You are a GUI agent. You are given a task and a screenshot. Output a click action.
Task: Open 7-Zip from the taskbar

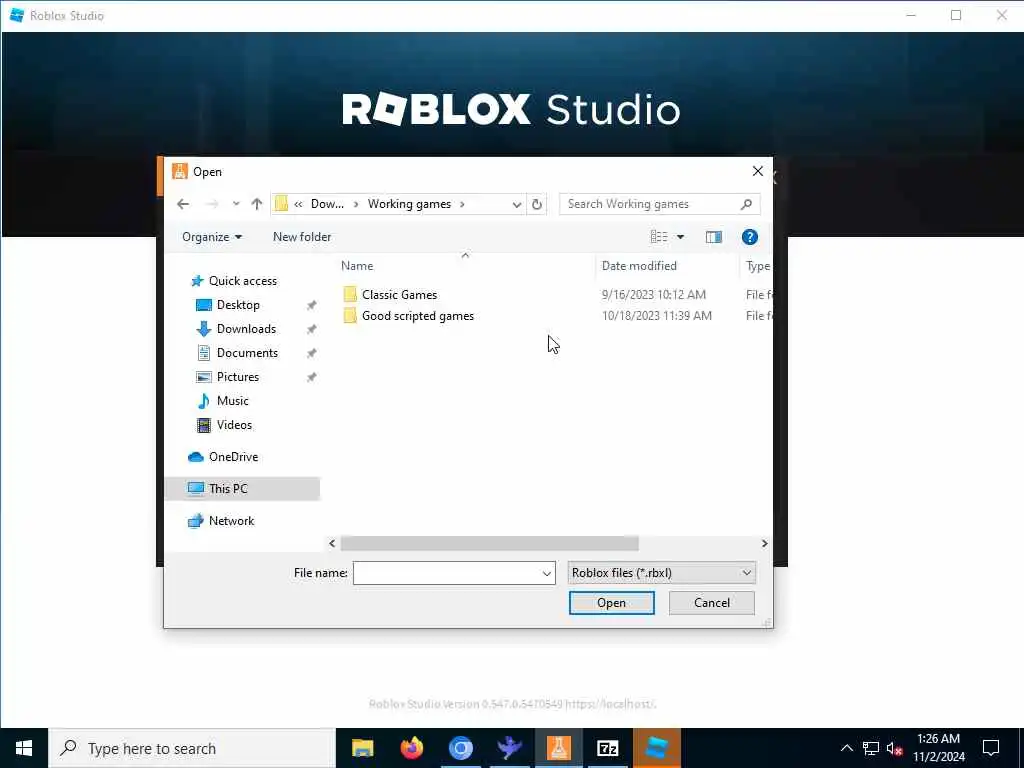pyautogui.click(x=607, y=748)
